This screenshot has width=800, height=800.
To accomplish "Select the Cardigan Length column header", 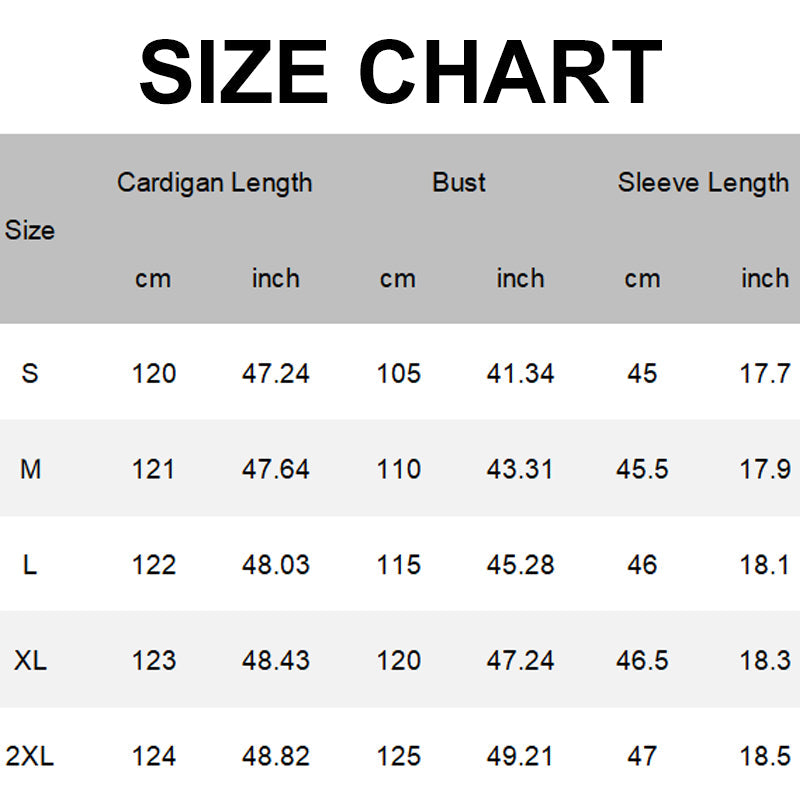I will coord(214,183).
